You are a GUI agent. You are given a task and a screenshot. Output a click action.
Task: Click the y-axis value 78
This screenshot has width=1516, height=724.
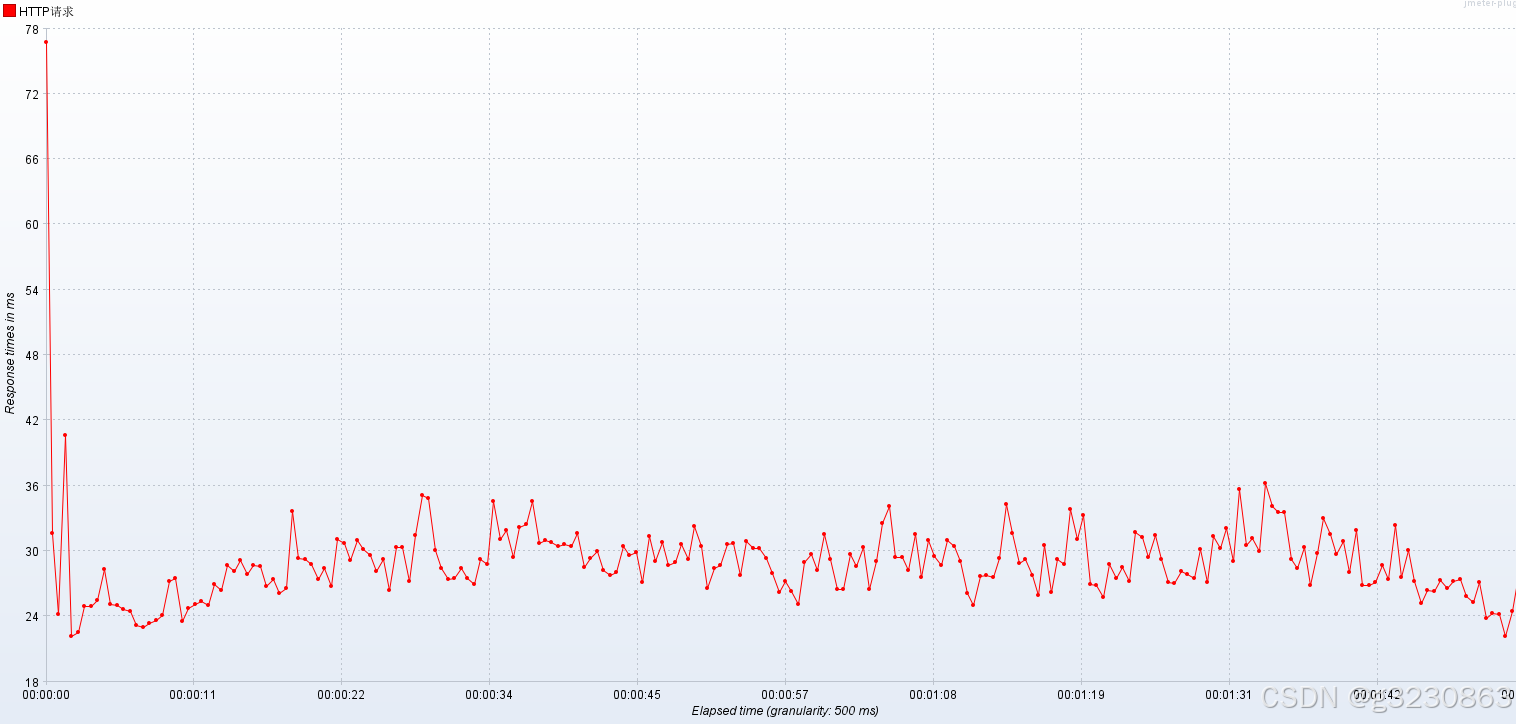point(32,29)
